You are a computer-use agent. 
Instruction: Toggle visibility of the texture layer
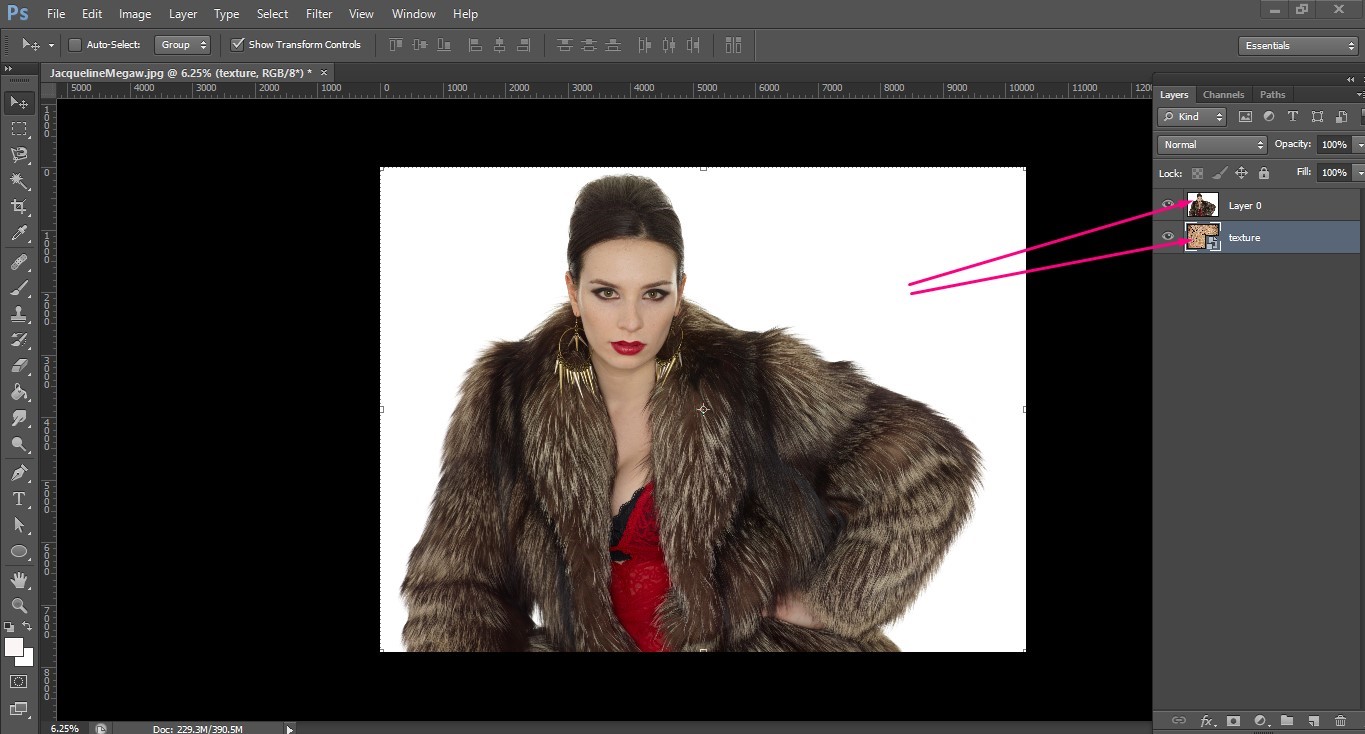point(1168,237)
